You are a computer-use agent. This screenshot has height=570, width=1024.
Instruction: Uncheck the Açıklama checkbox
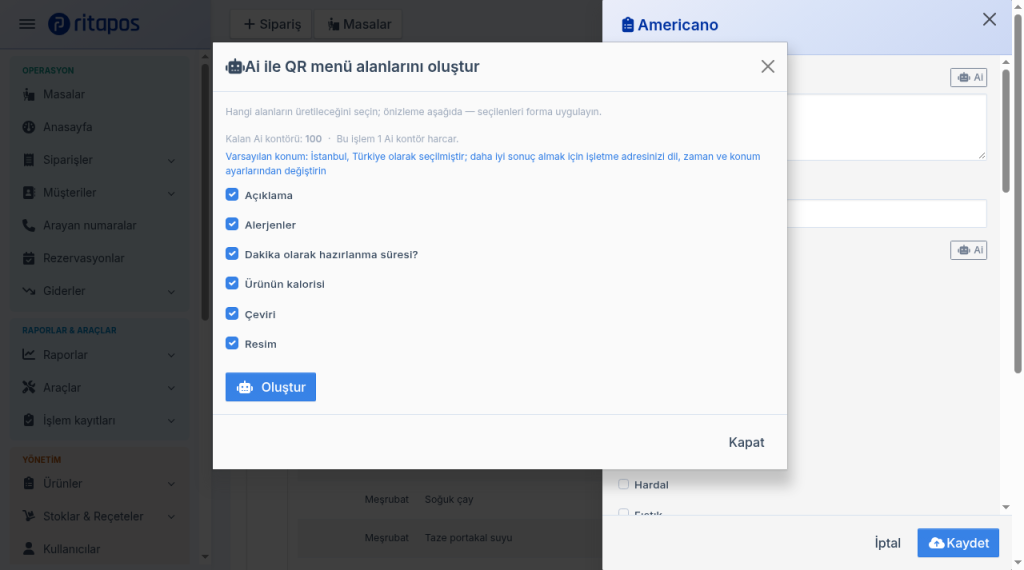232,195
